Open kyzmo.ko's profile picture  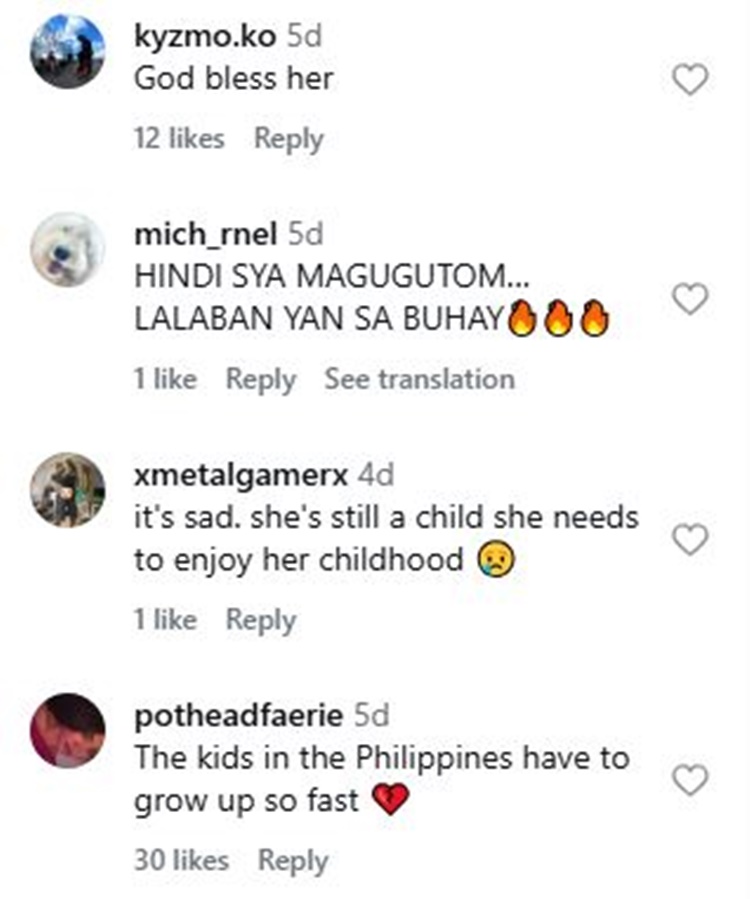click(68, 52)
